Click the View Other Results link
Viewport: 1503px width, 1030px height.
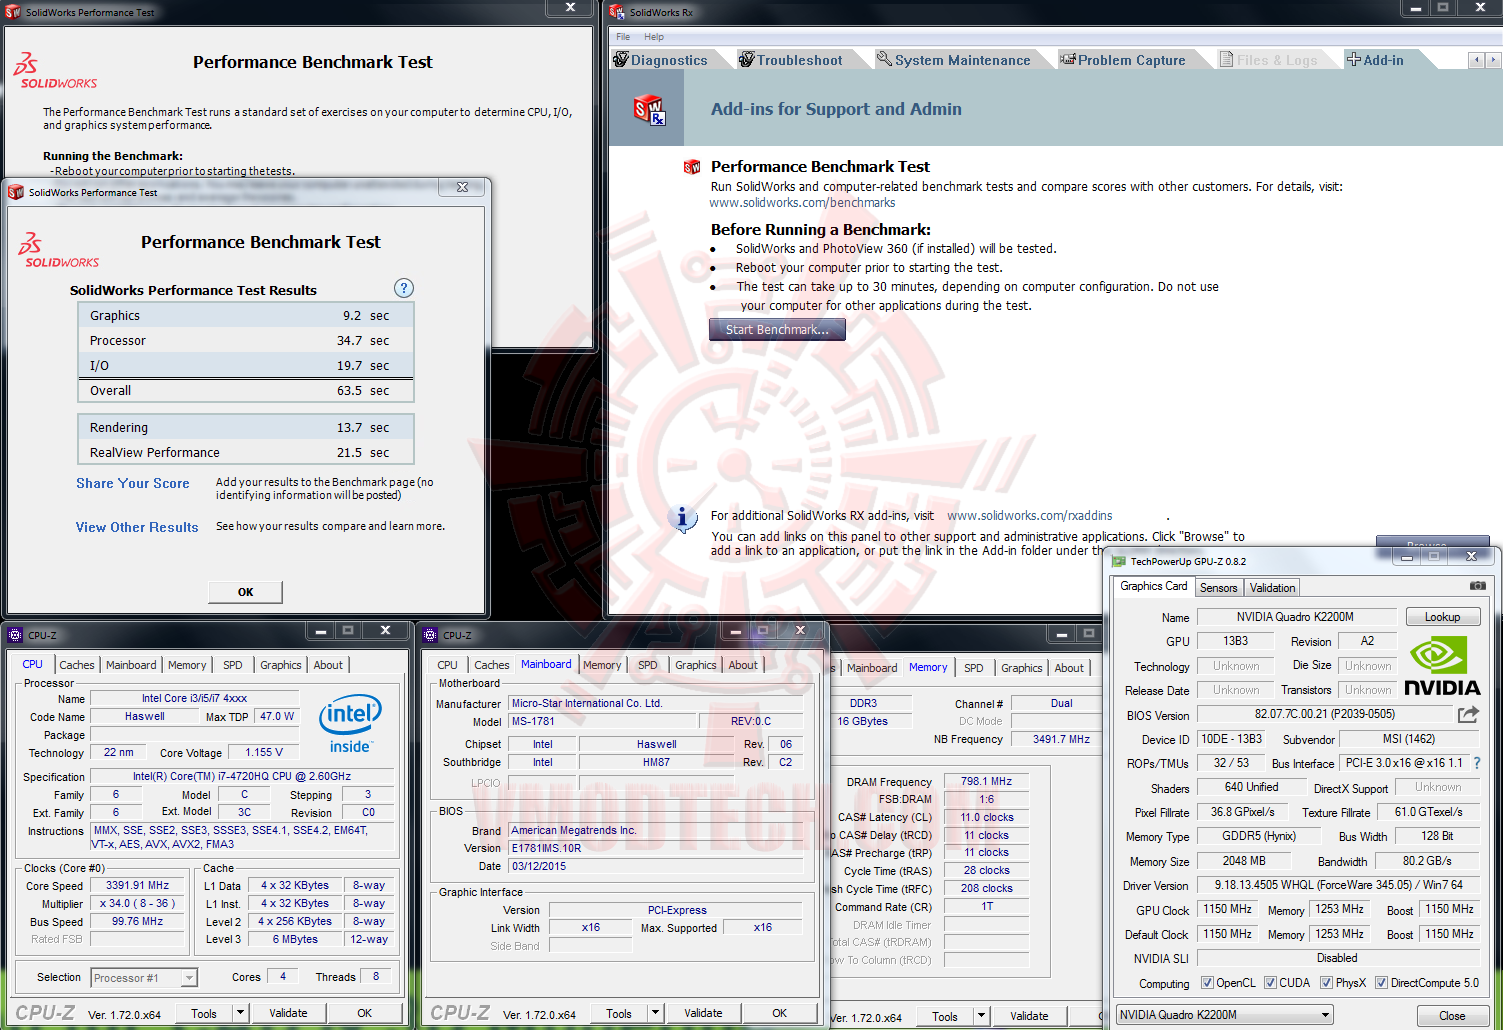(x=137, y=527)
